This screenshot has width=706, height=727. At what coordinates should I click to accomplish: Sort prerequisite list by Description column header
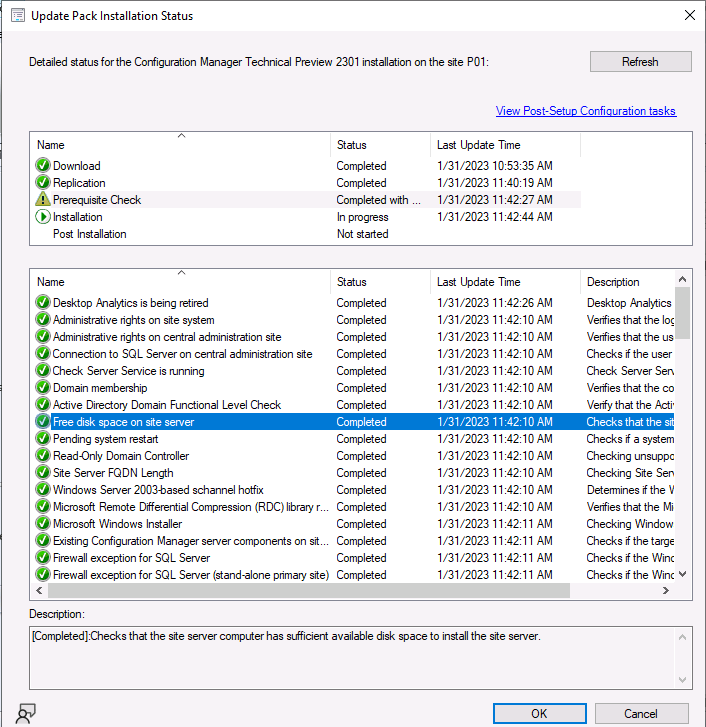628,282
